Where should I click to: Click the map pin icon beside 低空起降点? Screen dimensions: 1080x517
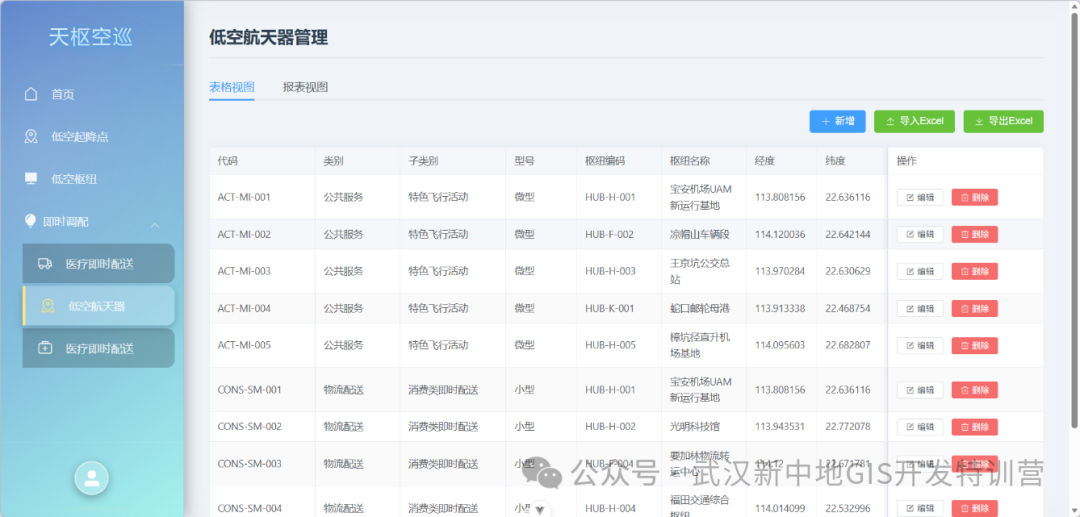click(31, 136)
